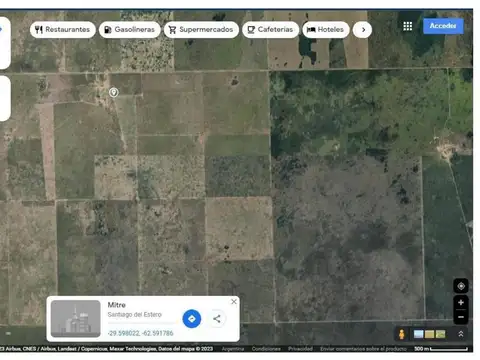
Task: Filter map by Cafeterías
Action: click(x=271, y=30)
